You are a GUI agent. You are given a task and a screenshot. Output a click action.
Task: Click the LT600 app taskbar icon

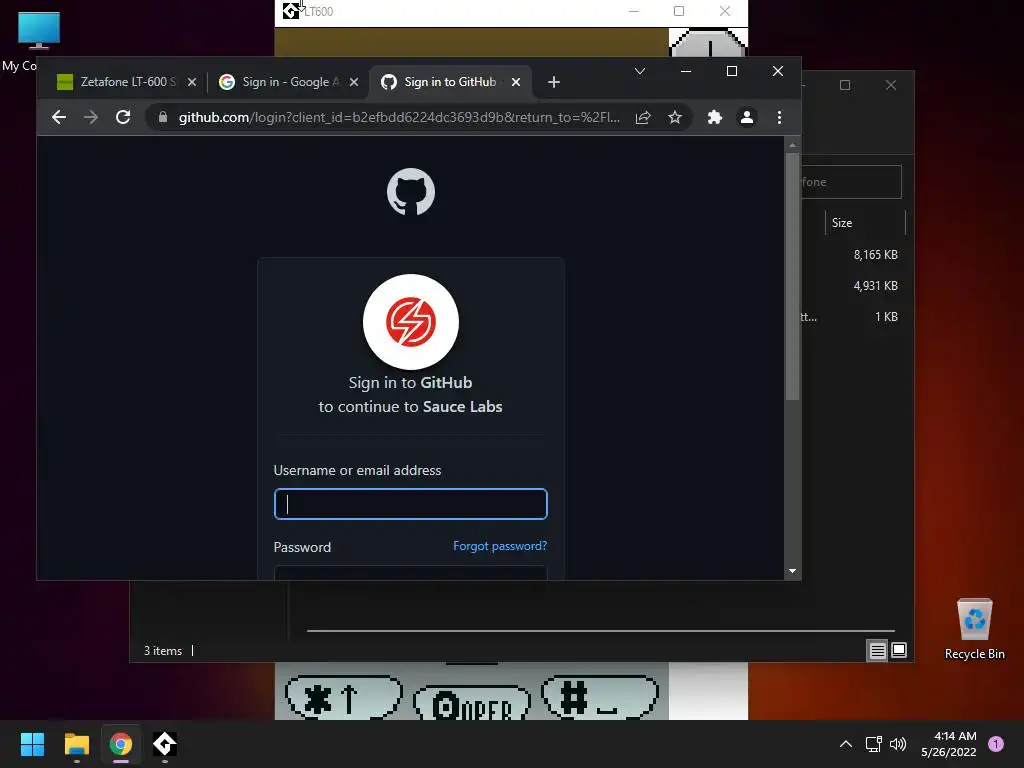[x=165, y=744]
